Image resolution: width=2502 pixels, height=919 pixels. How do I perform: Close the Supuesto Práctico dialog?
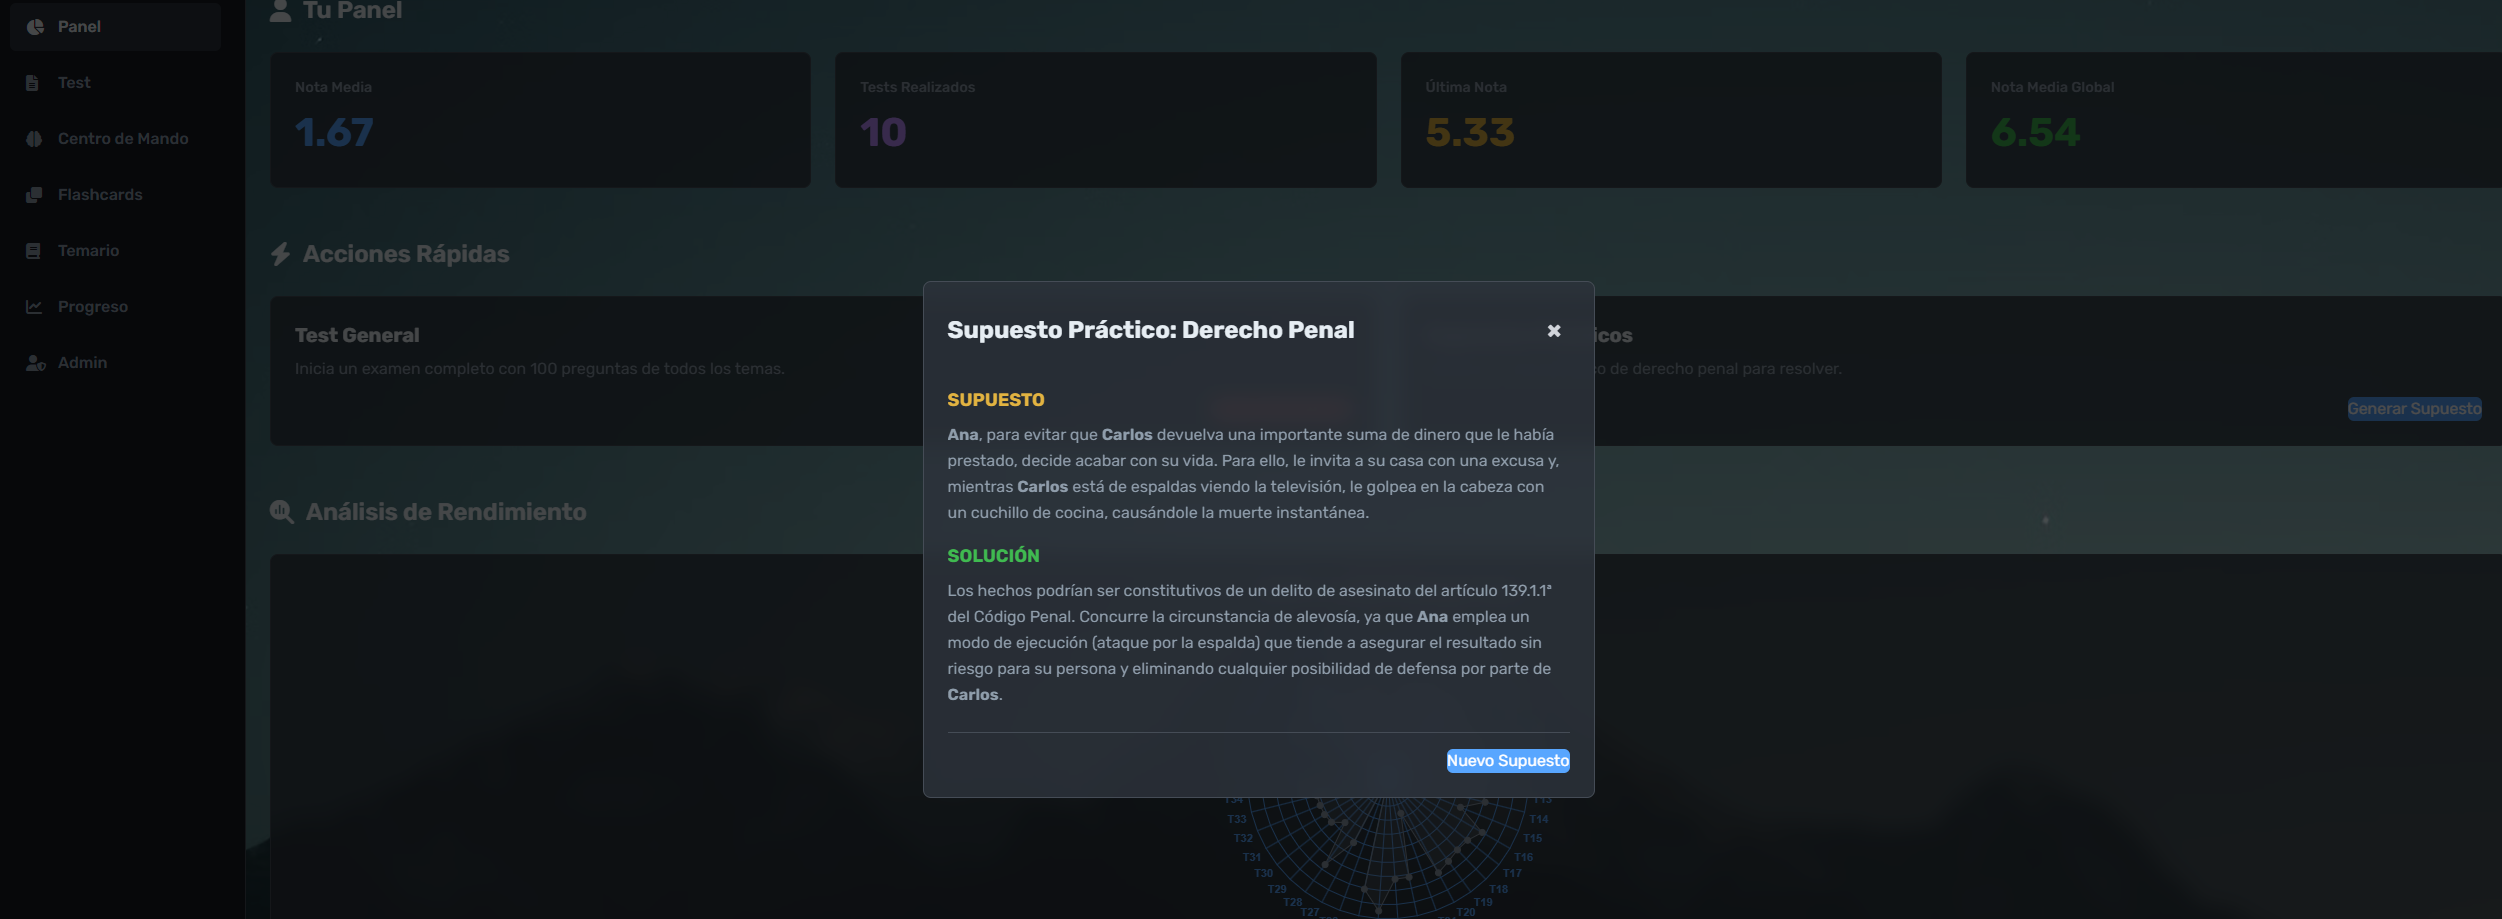coord(1553,331)
